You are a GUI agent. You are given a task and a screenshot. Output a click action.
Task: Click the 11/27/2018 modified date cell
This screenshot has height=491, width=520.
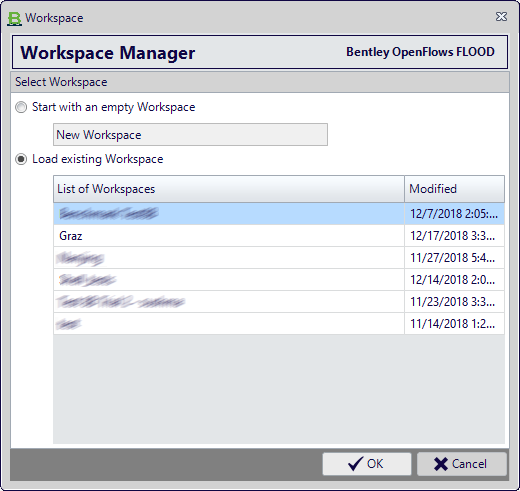(x=454, y=258)
